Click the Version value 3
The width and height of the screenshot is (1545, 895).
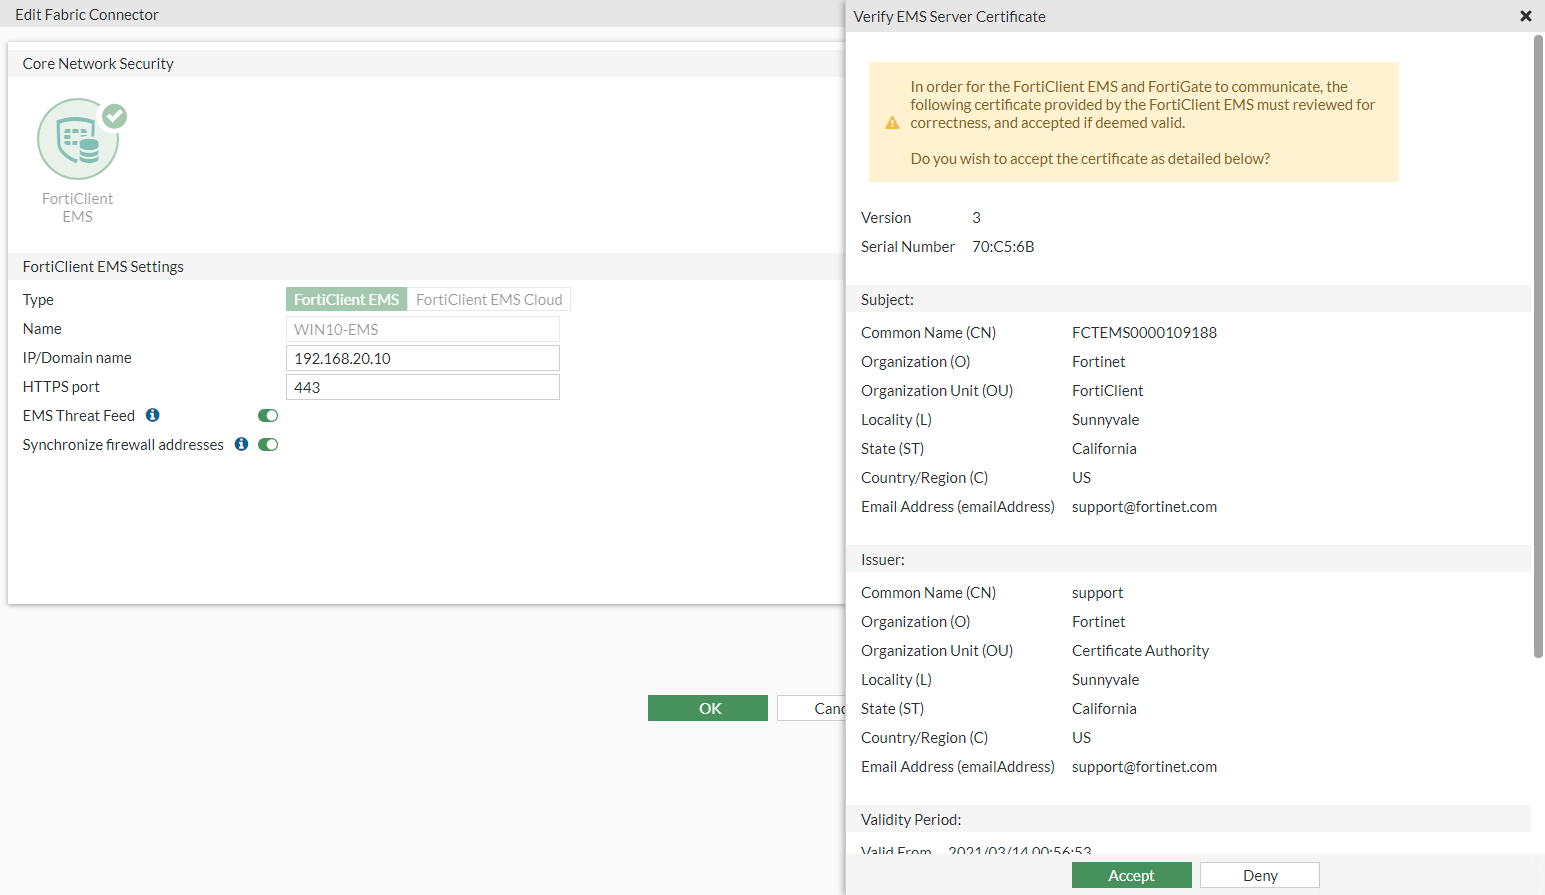pyautogui.click(x=976, y=218)
